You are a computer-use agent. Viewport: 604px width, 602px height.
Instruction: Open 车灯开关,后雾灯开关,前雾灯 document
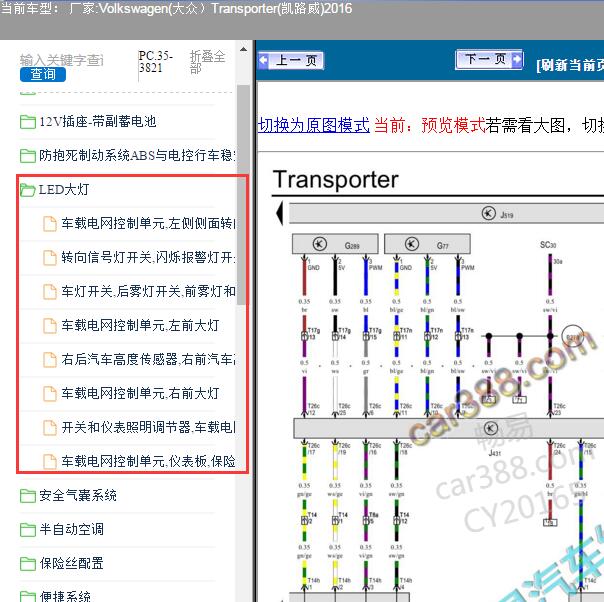[x=149, y=291]
